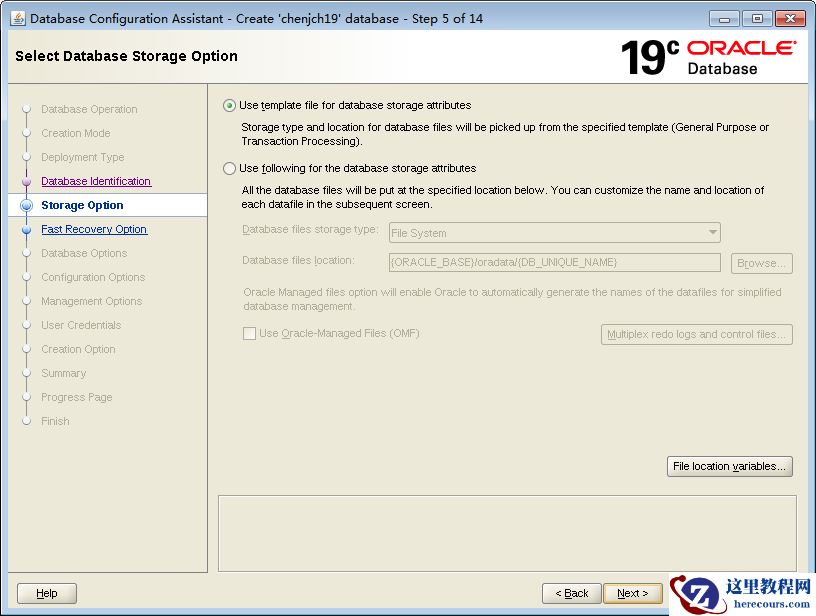Open Database Identification step link
Viewport: 816px width, 616px height.
tap(96, 181)
